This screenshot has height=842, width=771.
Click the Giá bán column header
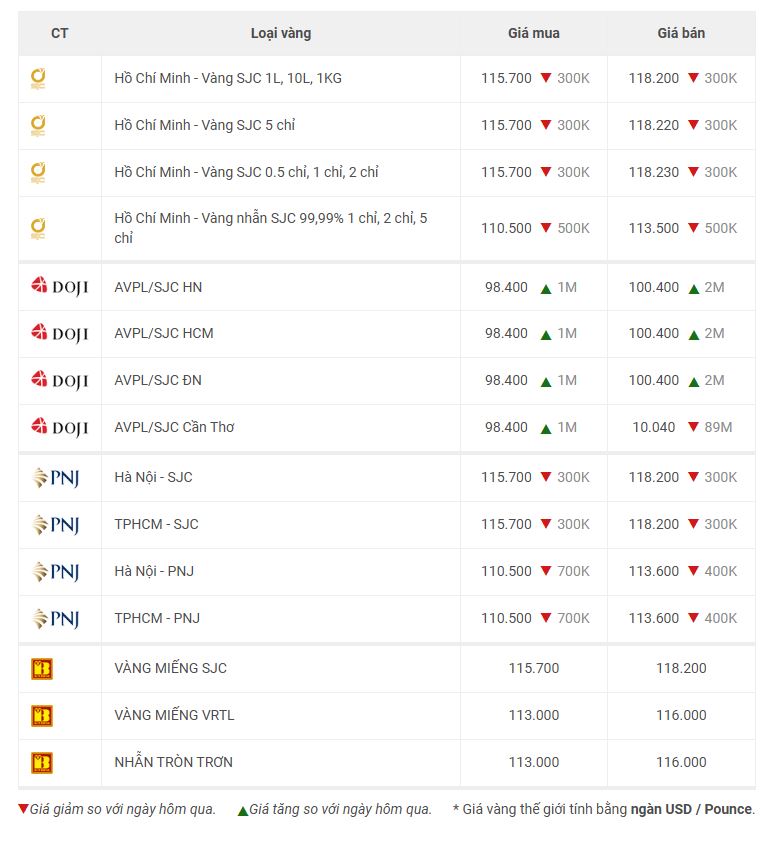(681, 33)
